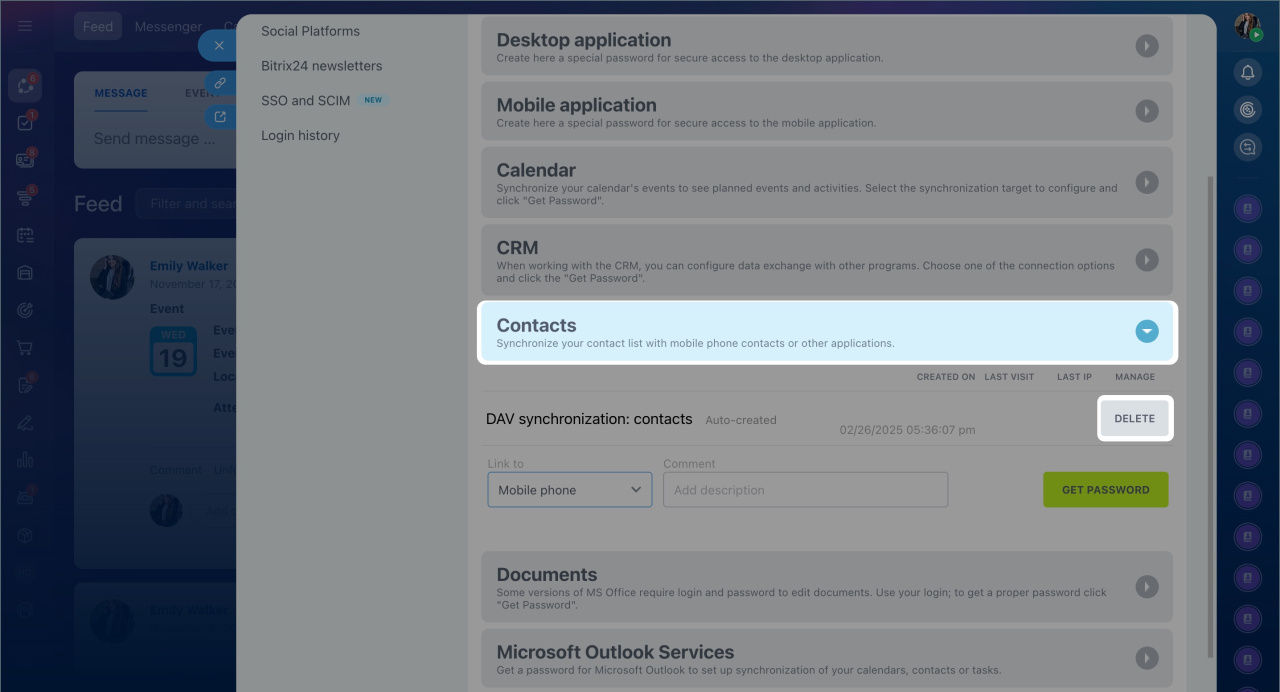Open calendar icon in left sidebar
The width and height of the screenshot is (1280, 692).
point(25,236)
